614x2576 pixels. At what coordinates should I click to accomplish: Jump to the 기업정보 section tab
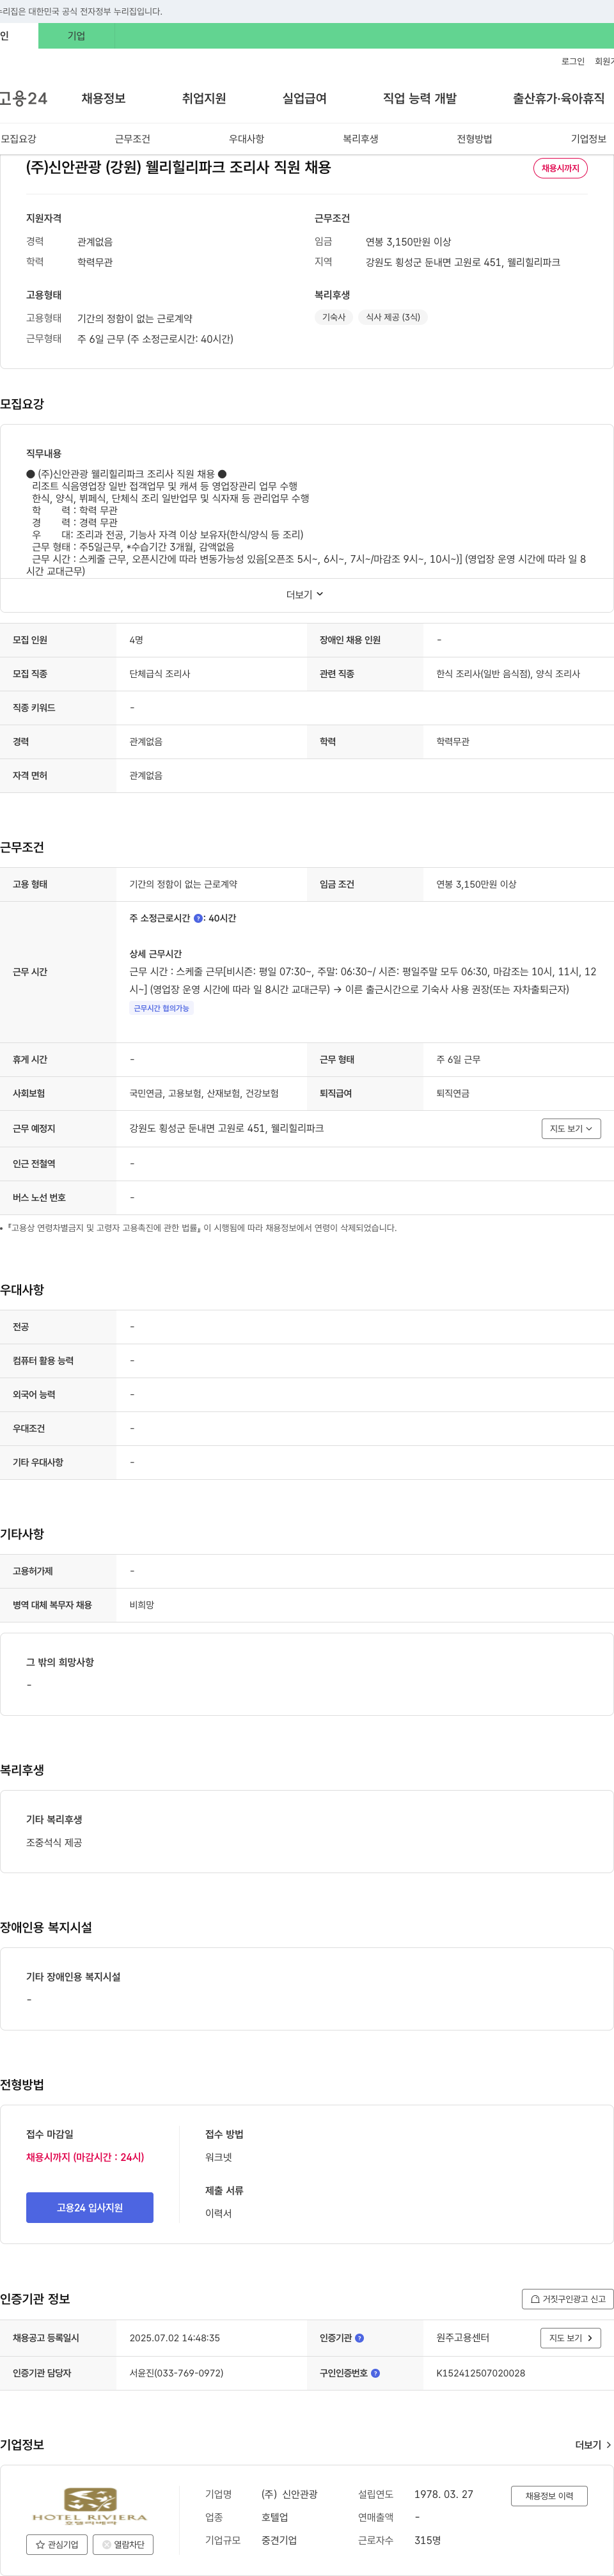[x=588, y=139]
